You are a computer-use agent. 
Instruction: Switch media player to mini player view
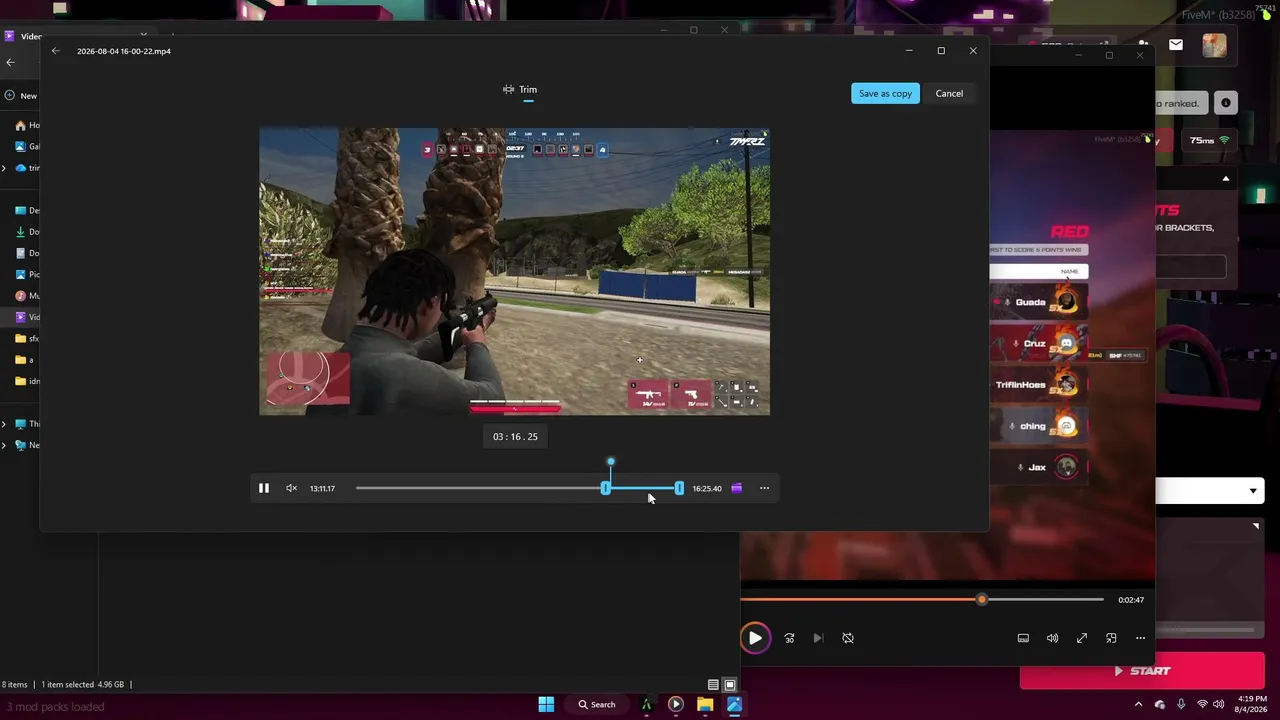[x=1111, y=638]
